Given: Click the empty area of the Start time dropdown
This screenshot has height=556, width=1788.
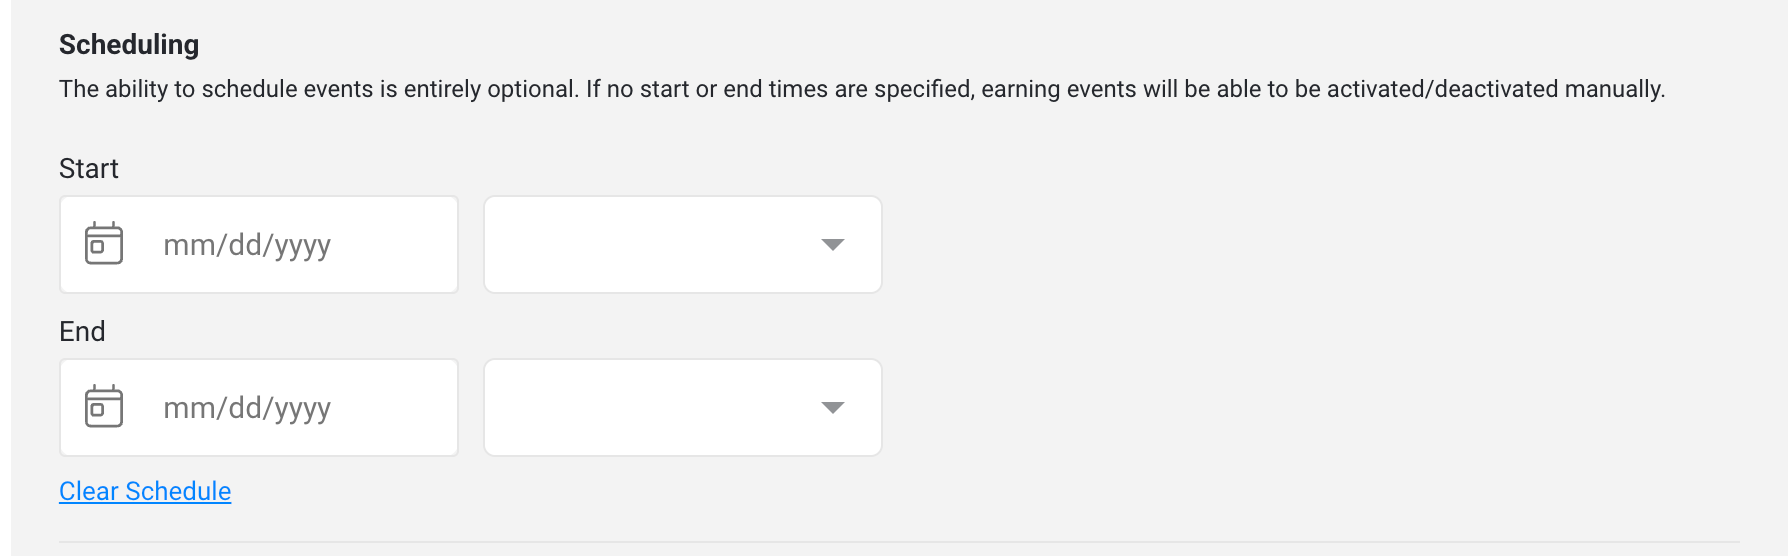Looking at the screenshot, I should click(650, 245).
